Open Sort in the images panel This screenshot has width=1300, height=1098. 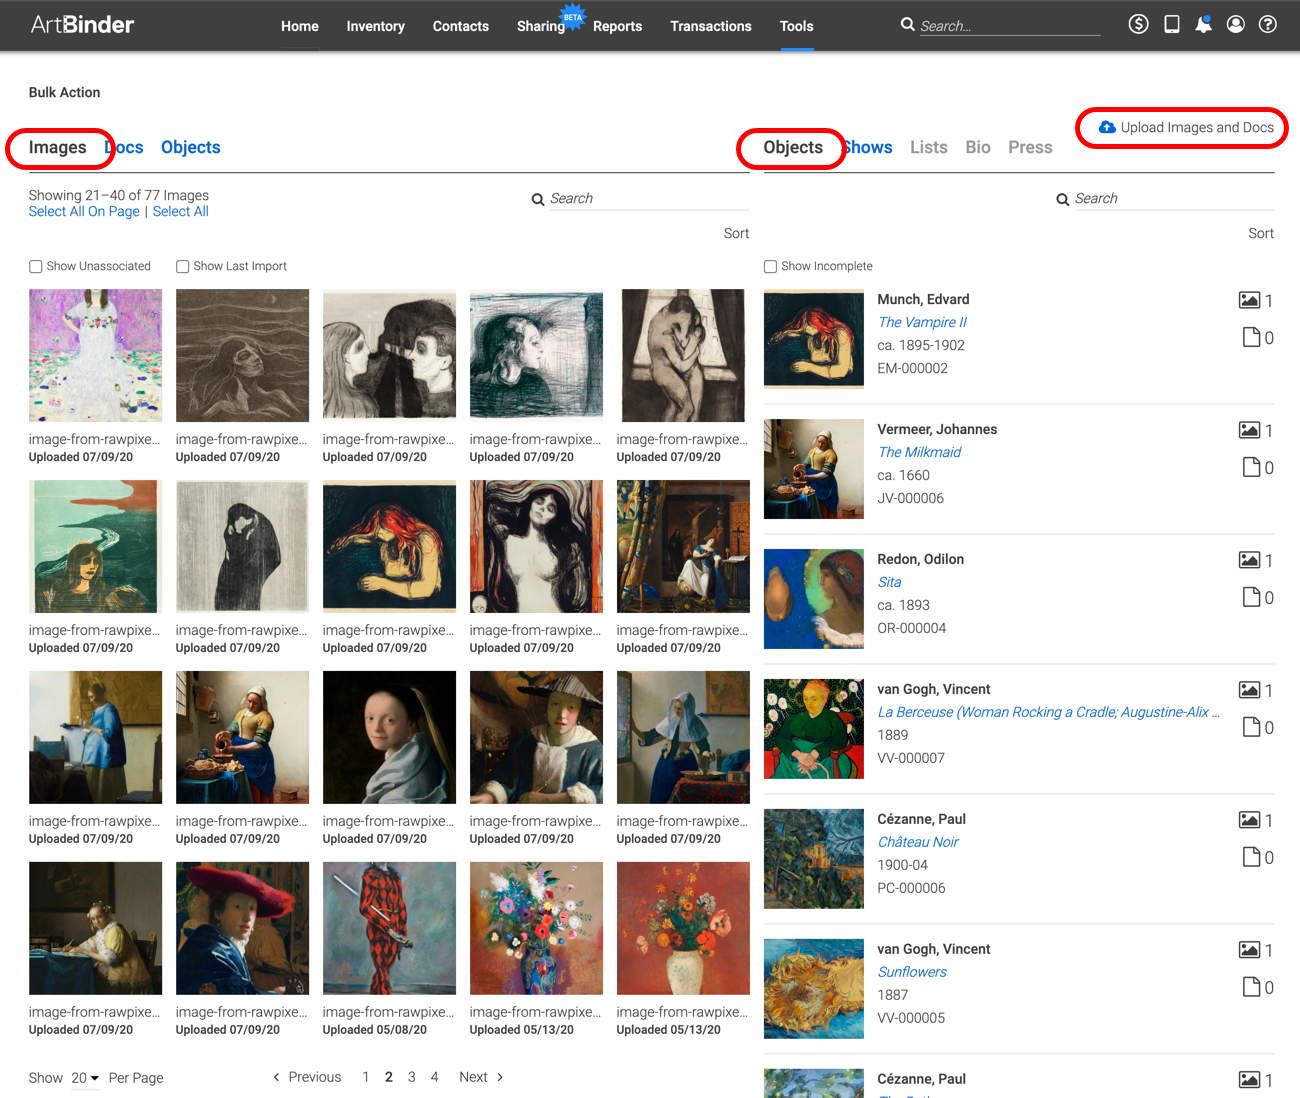pyautogui.click(x=736, y=233)
